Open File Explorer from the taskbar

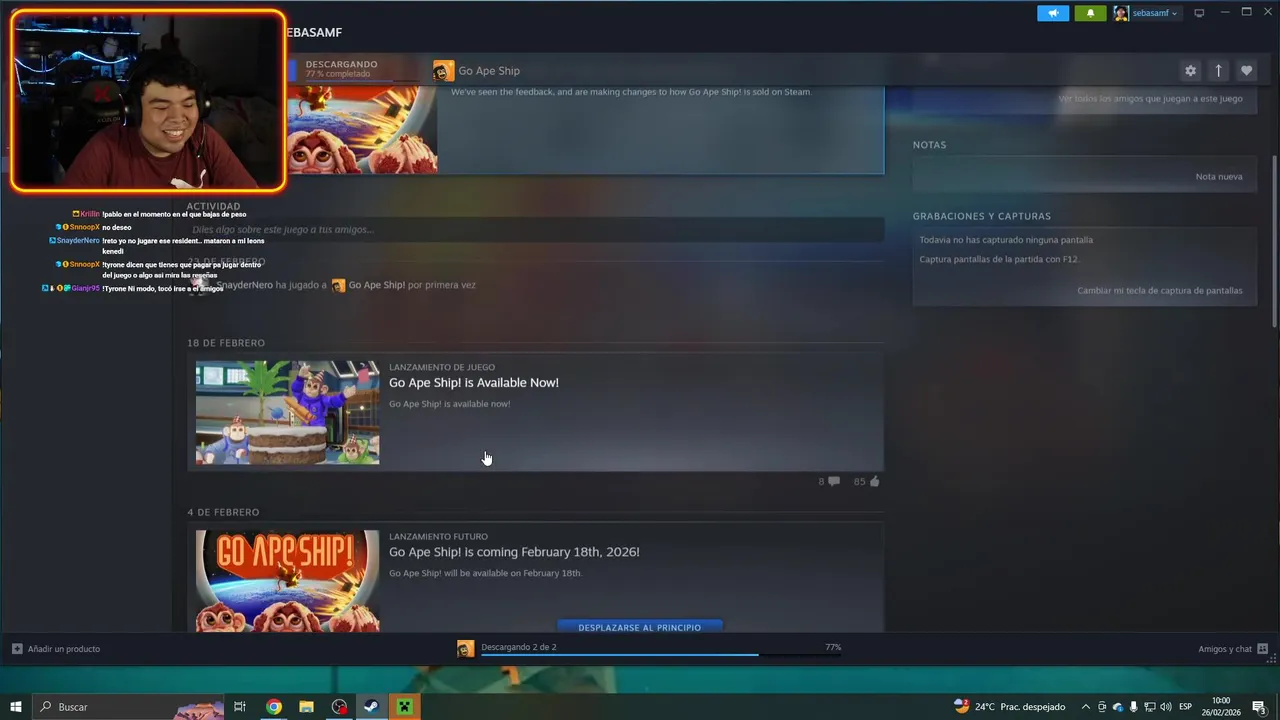click(306, 707)
